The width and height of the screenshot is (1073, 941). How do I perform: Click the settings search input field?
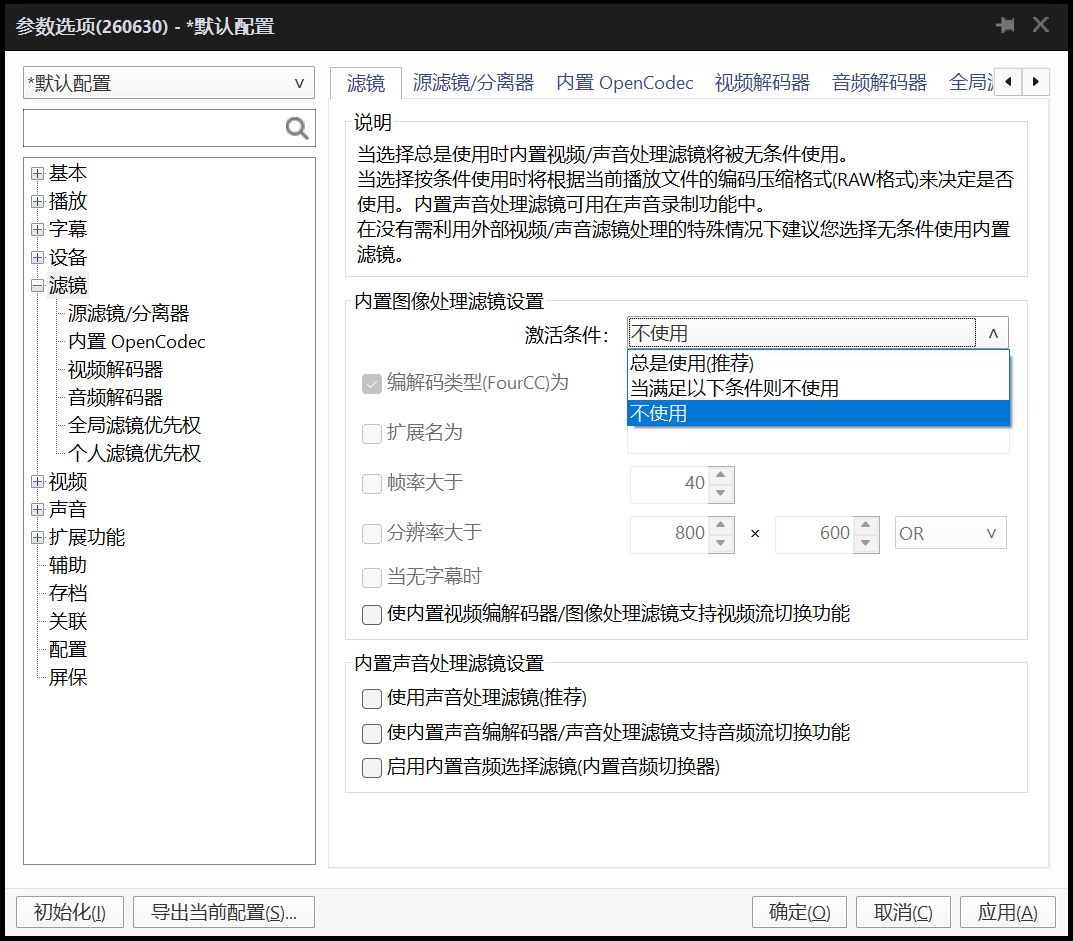coord(154,128)
